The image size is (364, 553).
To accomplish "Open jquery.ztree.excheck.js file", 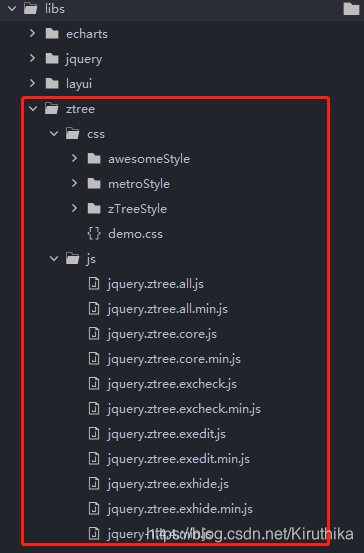I will 172,384.
